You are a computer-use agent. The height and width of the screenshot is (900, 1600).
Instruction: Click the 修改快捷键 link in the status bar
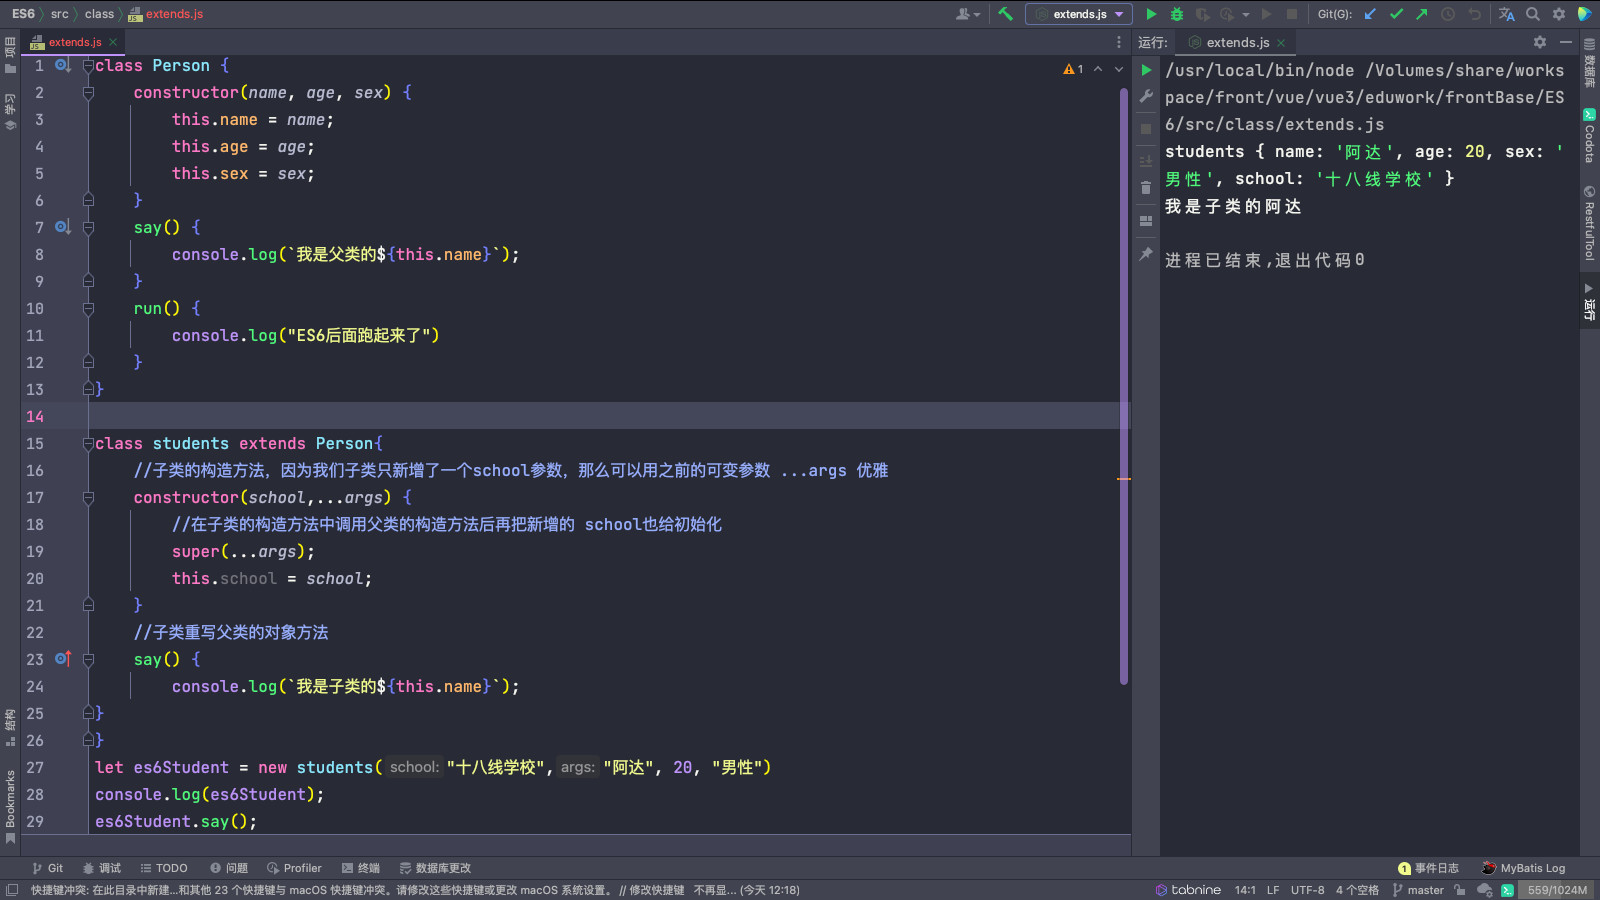pos(656,890)
